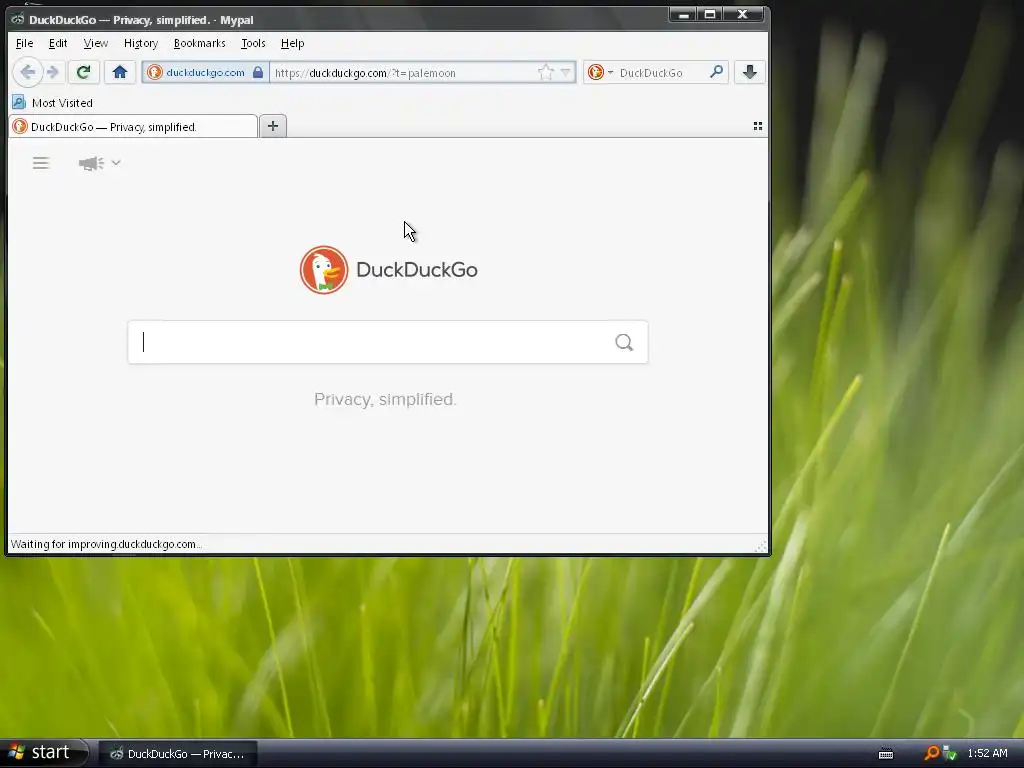Click the Mypal icon in title bar
Viewport: 1024px width, 768px height.
(x=18, y=19)
